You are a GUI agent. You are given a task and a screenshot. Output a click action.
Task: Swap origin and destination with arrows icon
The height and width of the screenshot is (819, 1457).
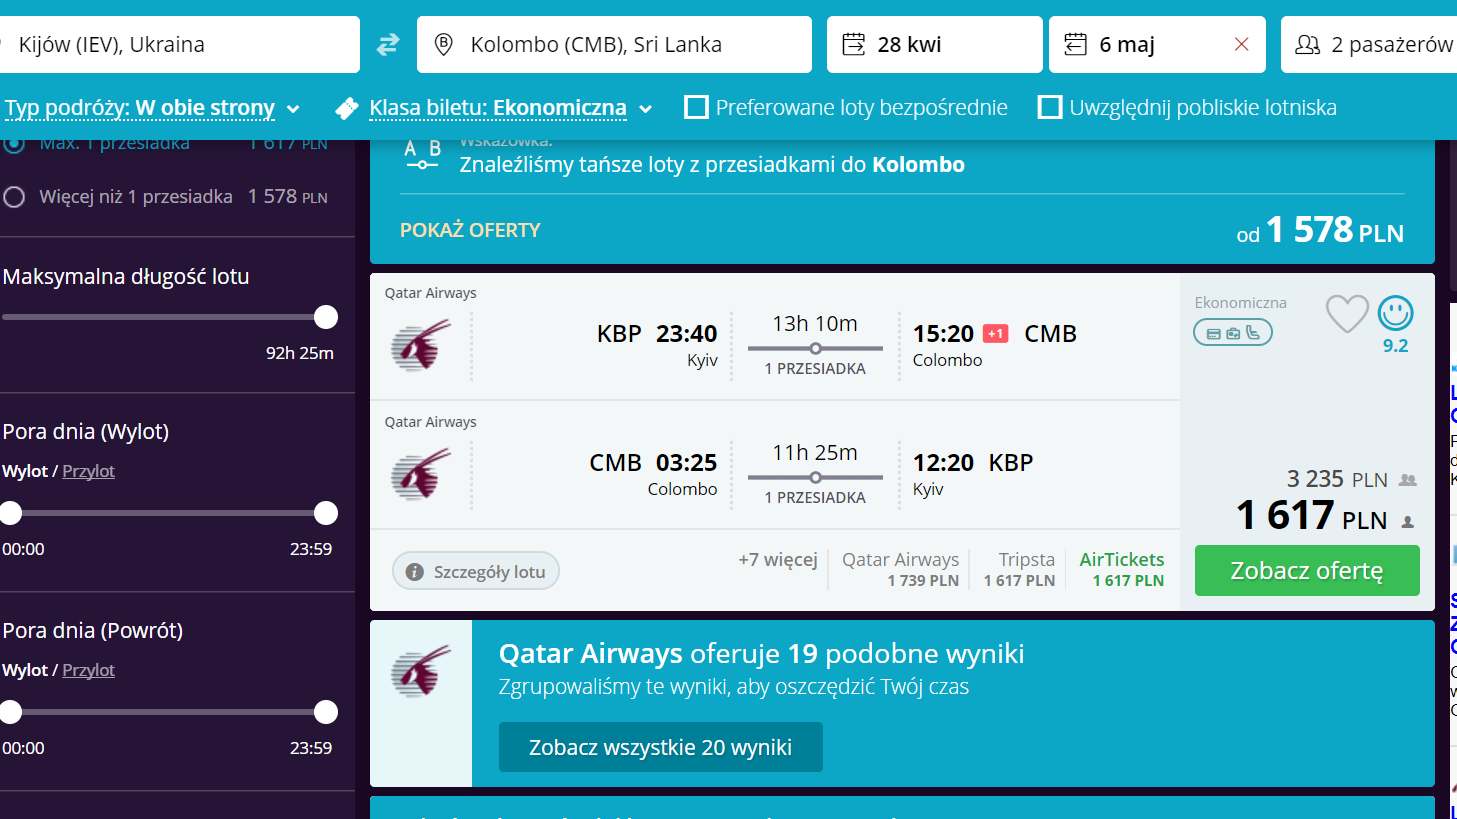pos(388,44)
